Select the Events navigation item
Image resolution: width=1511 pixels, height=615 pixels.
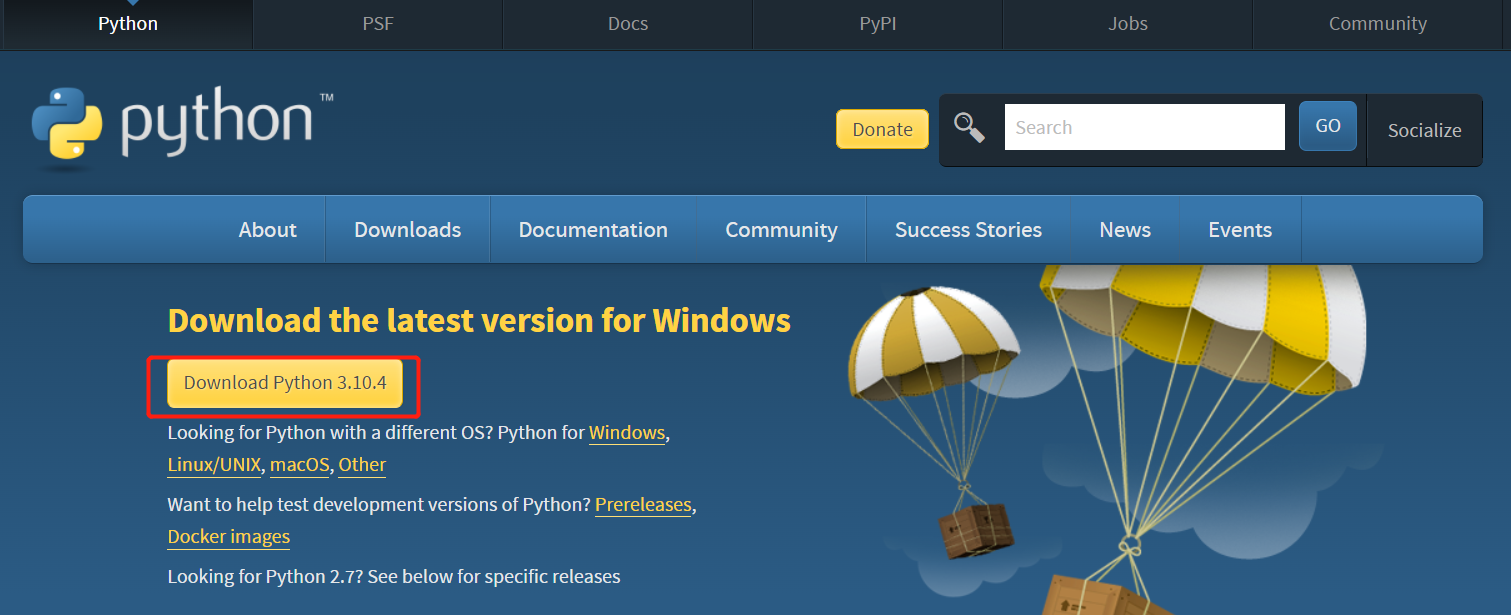coord(1240,230)
